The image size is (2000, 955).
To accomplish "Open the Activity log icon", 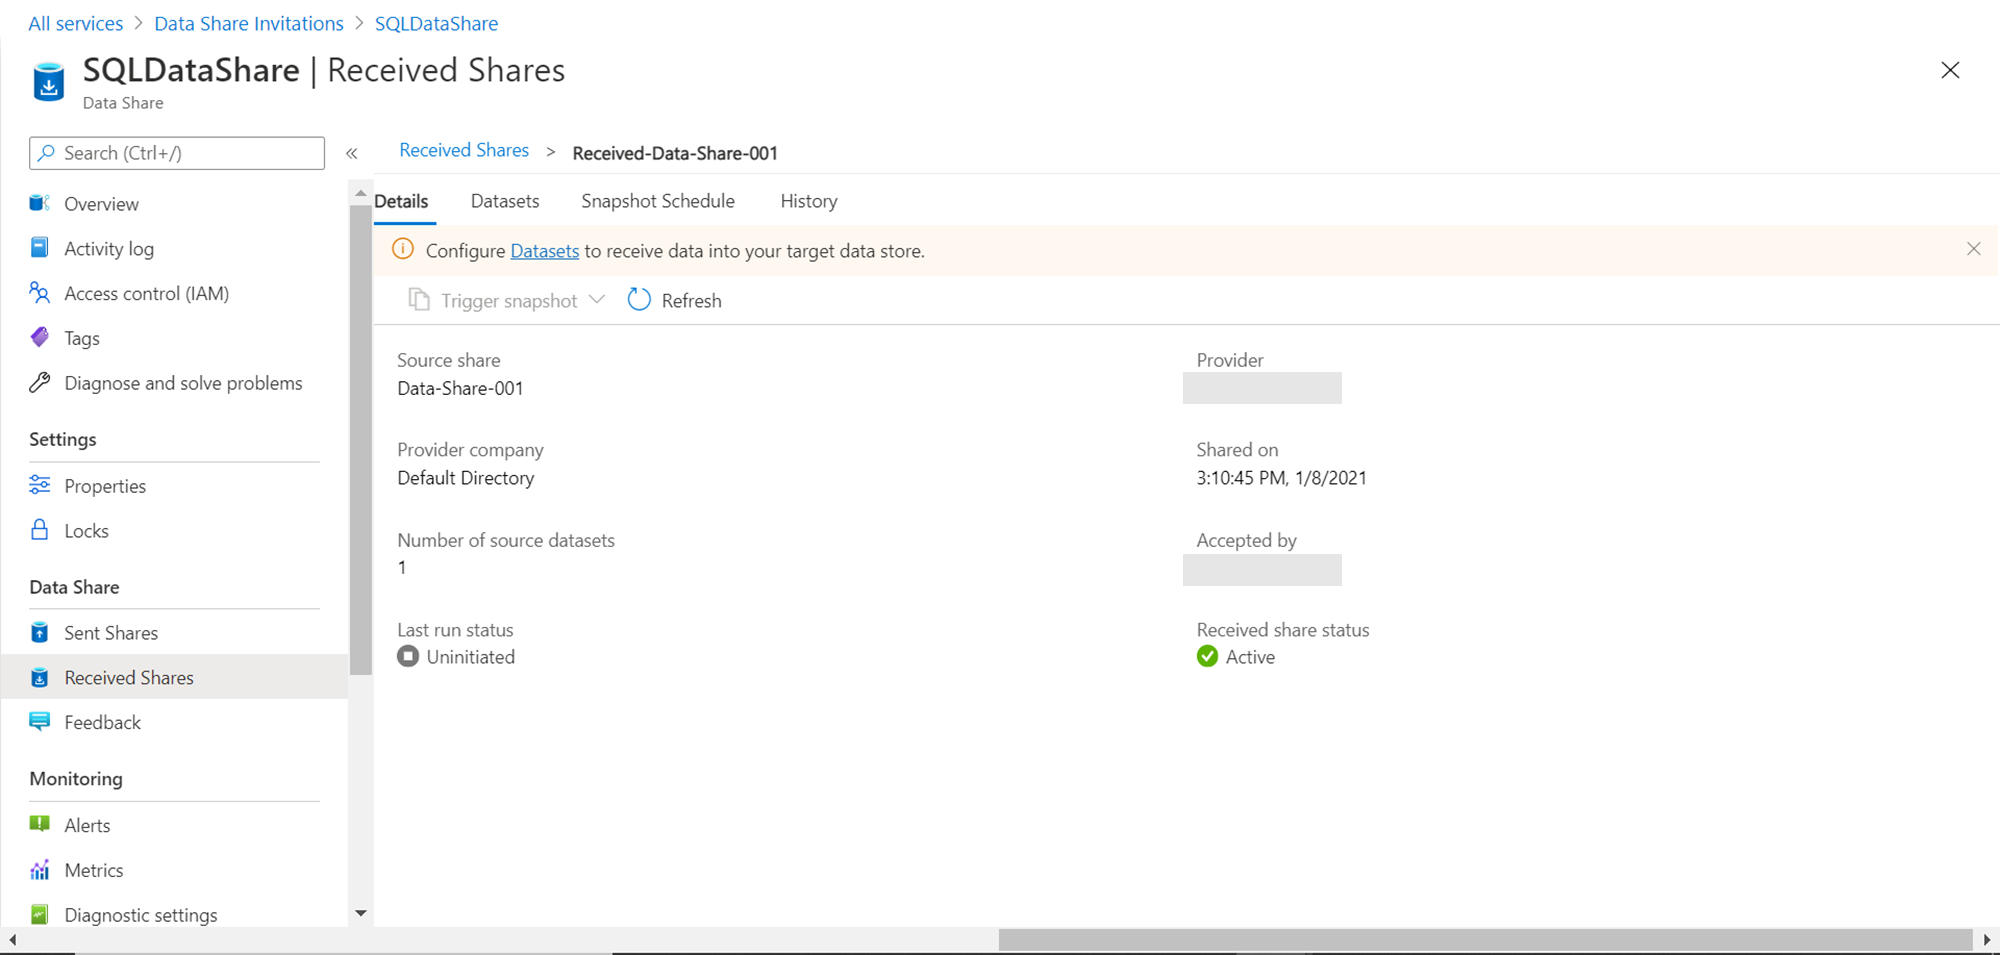I will (x=40, y=248).
